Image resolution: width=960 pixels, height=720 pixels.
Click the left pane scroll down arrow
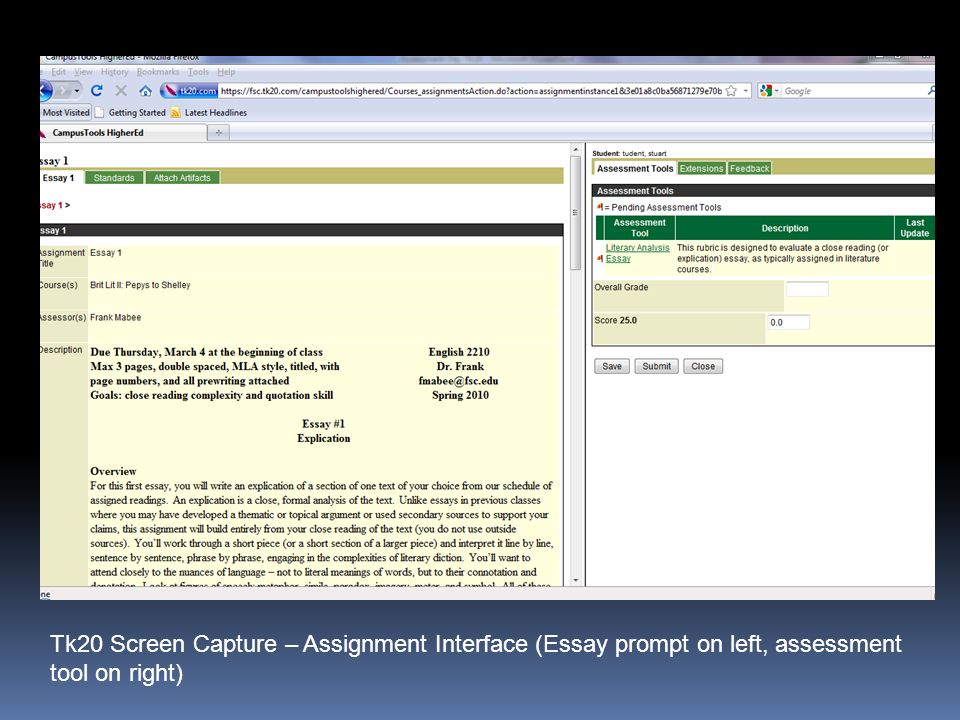[576, 580]
